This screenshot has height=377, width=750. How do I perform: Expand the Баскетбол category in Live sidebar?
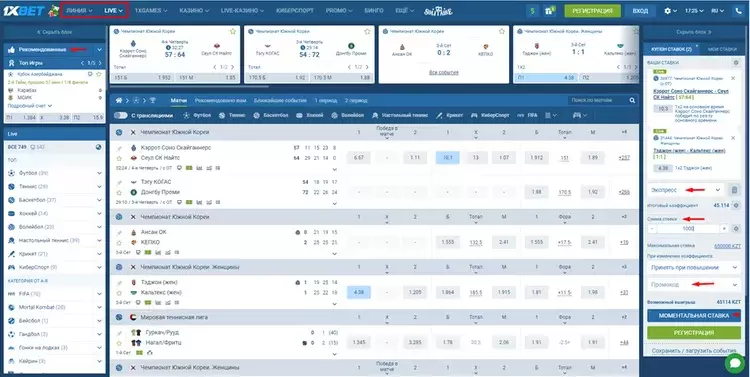tap(99, 200)
